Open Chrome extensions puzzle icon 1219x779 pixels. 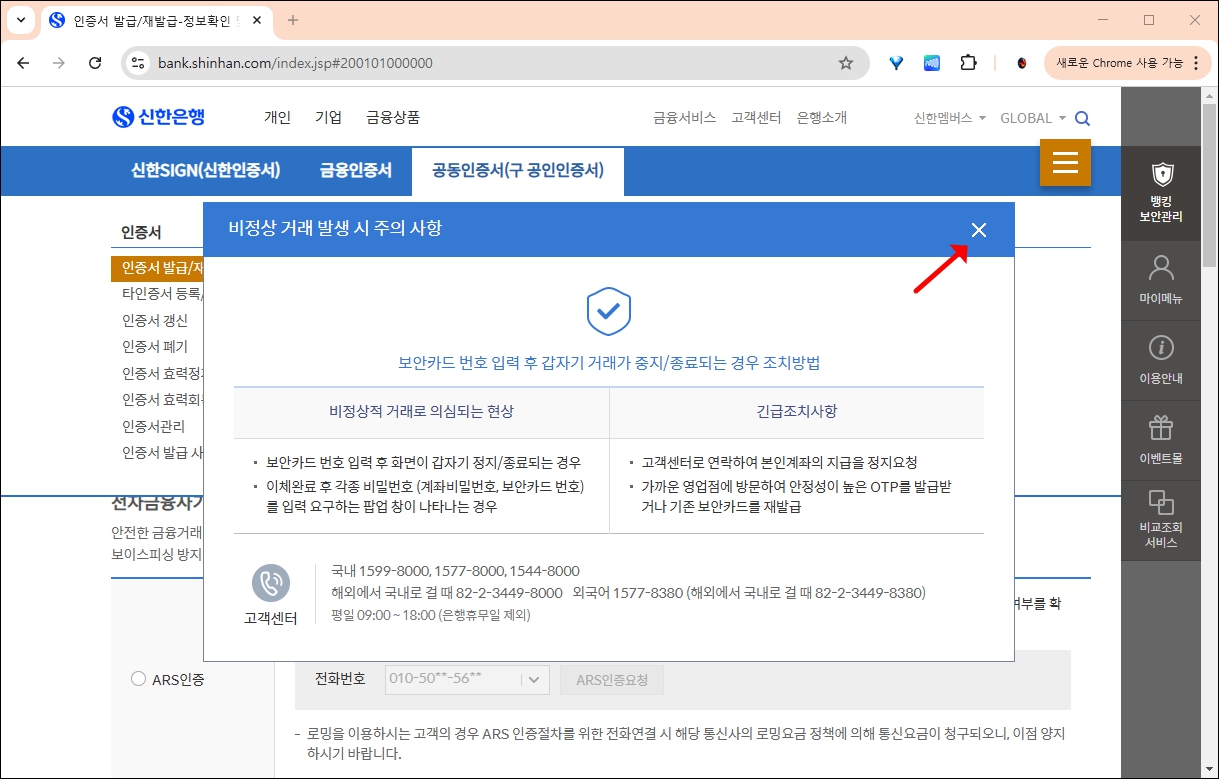click(x=968, y=62)
